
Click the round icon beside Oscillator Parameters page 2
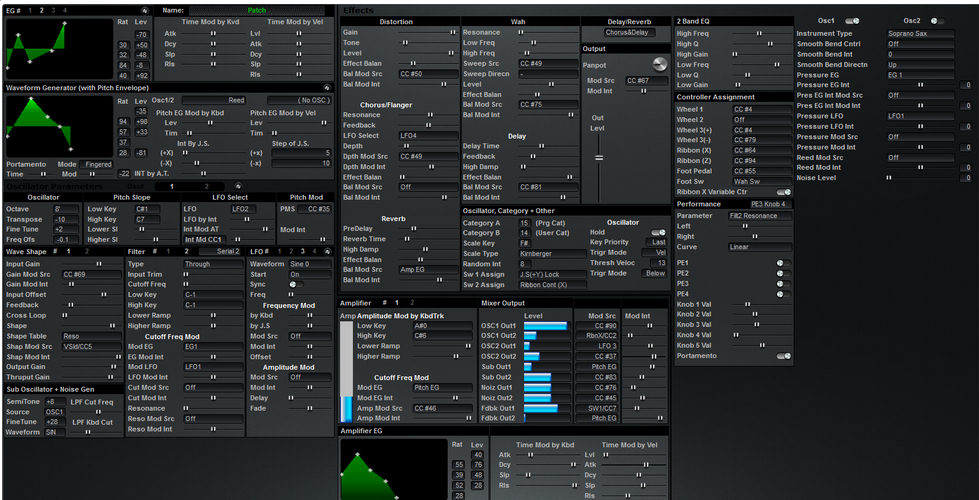[237, 186]
